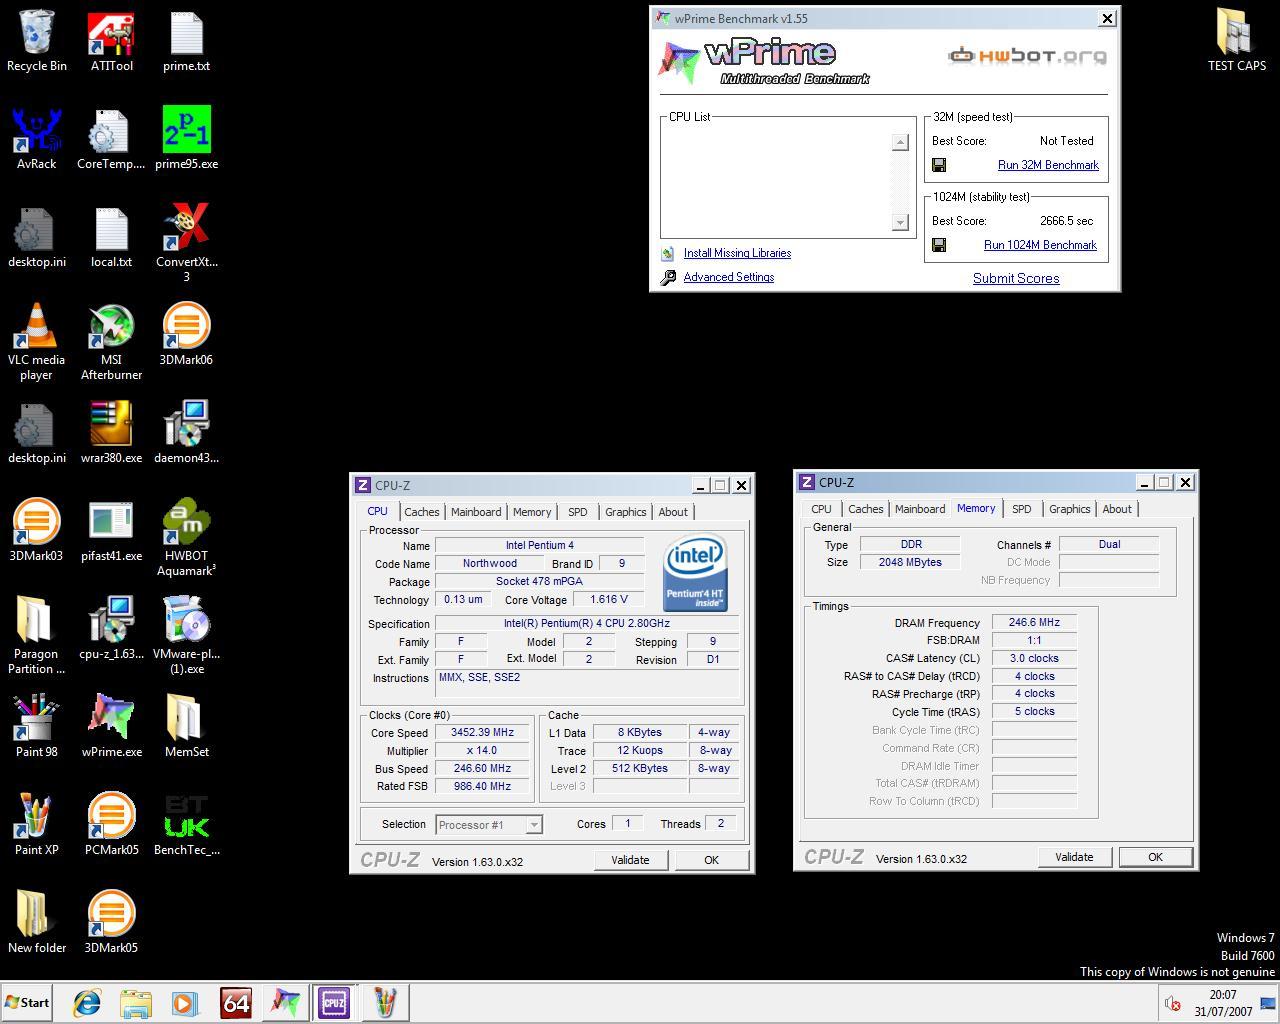Viewport: 1280px width, 1024px height.
Task: Launch Internet Explorer from the taskbar
Action: [87, 1003]
